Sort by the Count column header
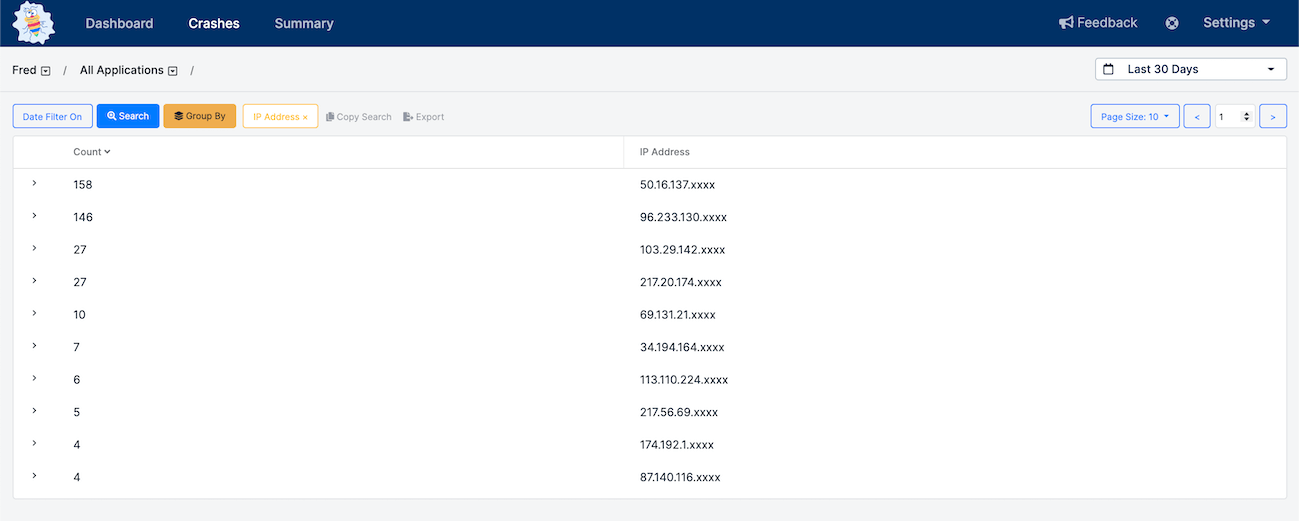1299x521 pixels. (x=91, y=152)
